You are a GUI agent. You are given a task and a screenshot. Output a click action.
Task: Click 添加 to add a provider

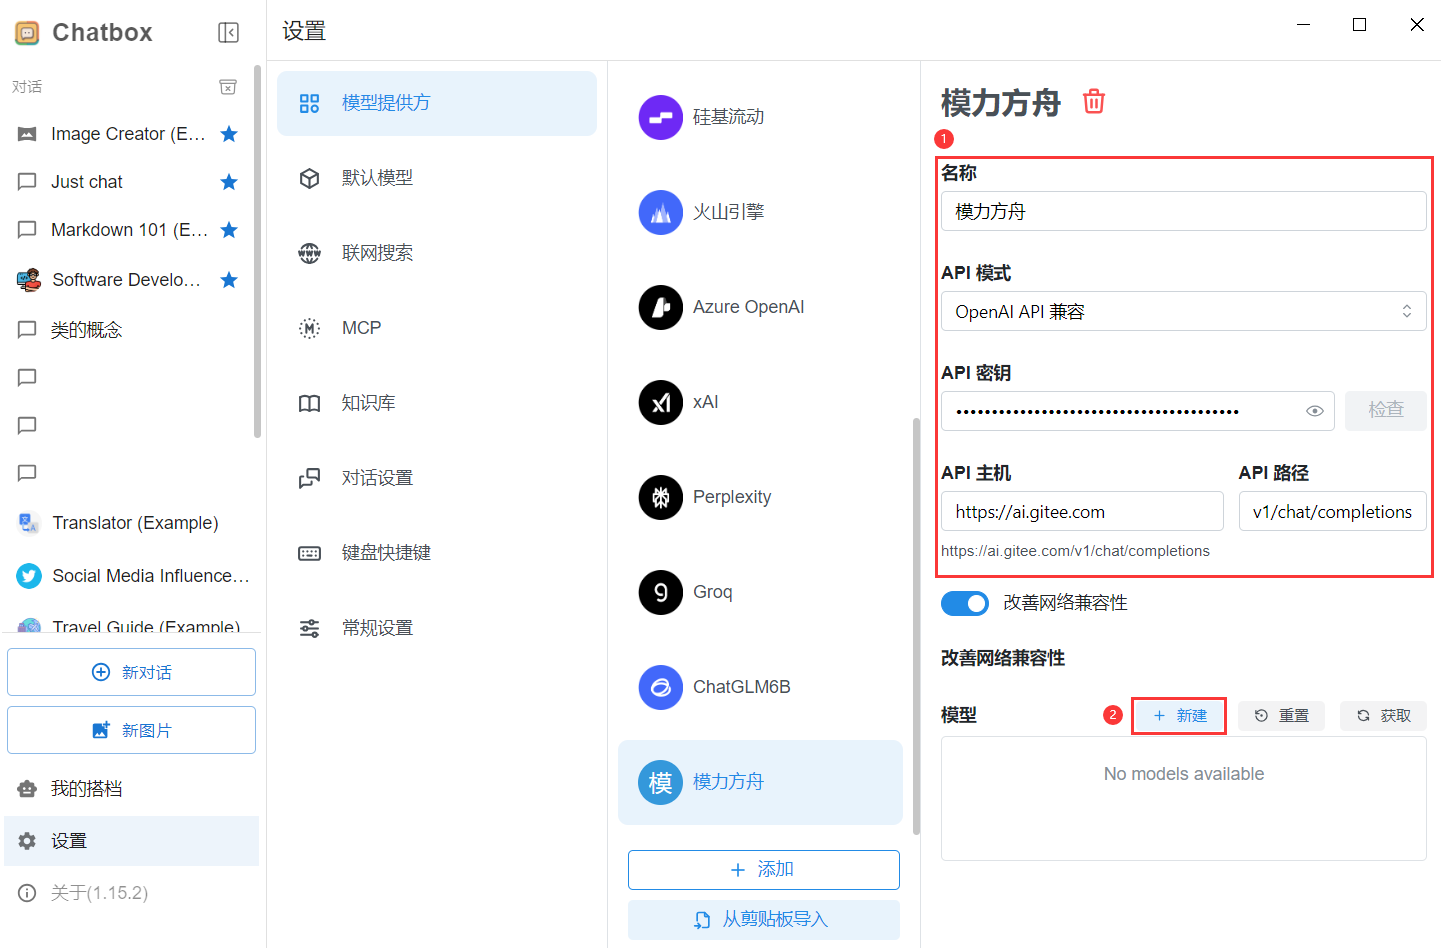763,870
